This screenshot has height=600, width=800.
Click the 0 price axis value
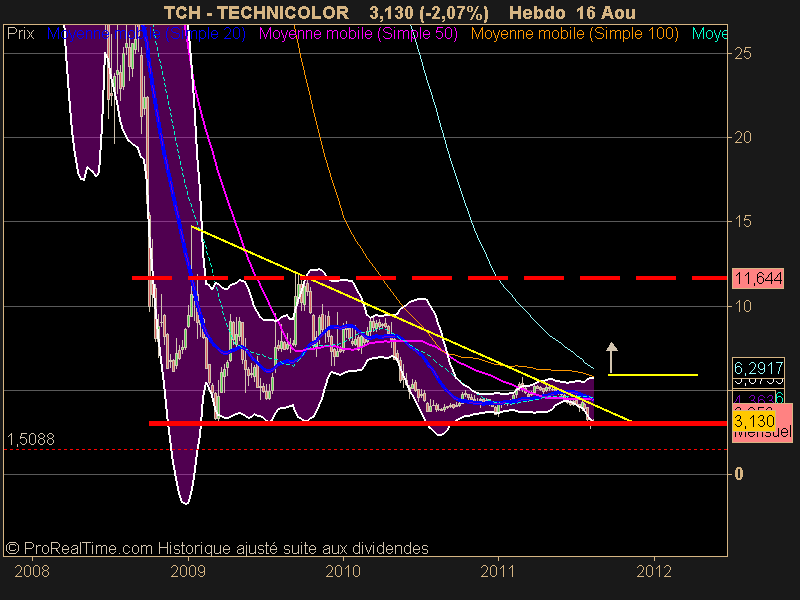tap(738, 474)
